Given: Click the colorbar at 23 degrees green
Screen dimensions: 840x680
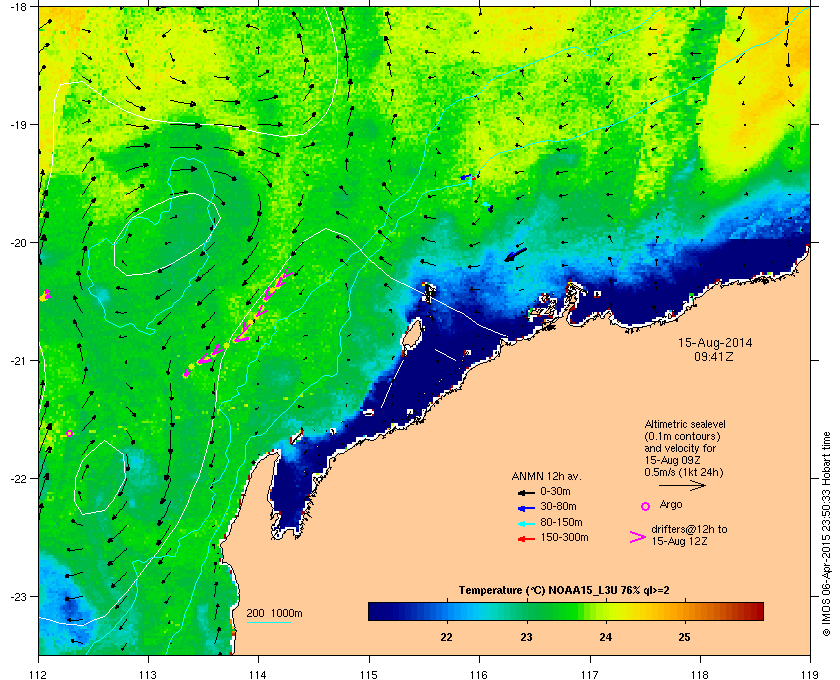Looking at the screenshot, I should [x=526, y=611].
